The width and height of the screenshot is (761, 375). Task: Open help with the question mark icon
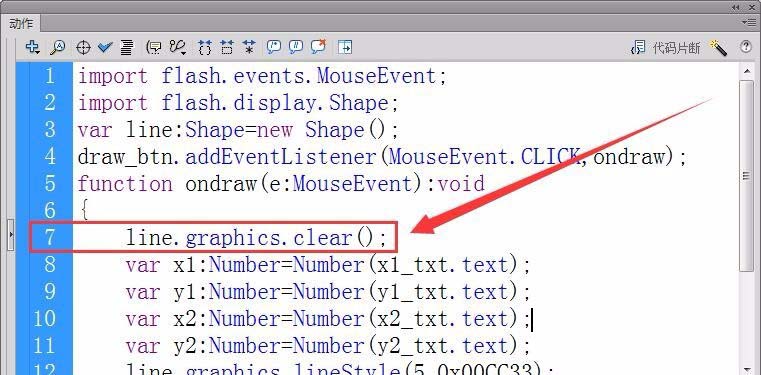(x=745, y=47)
